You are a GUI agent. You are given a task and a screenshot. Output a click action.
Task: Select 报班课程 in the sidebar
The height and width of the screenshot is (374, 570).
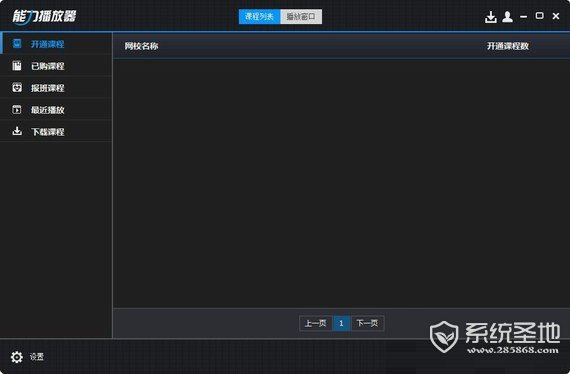pos(56,88)
